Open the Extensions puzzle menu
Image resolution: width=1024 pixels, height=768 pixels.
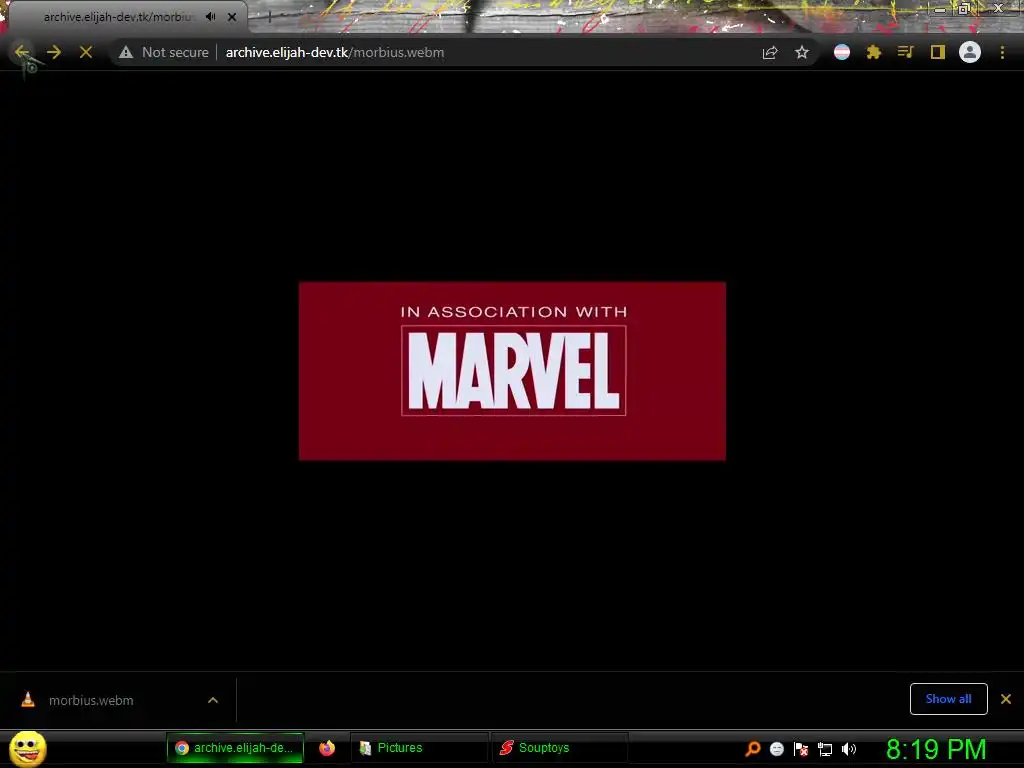[x=874, y=52]
